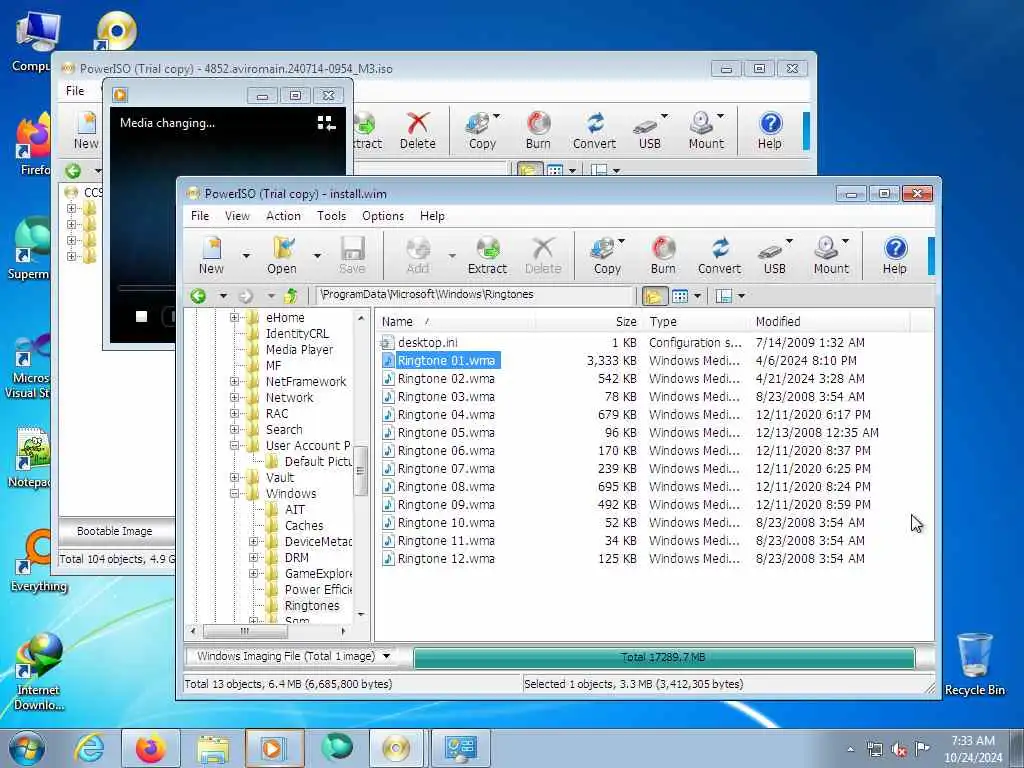Open the Recycle Bin on desktop
The height and width of the screenshot is (768, 1024).
974,664
